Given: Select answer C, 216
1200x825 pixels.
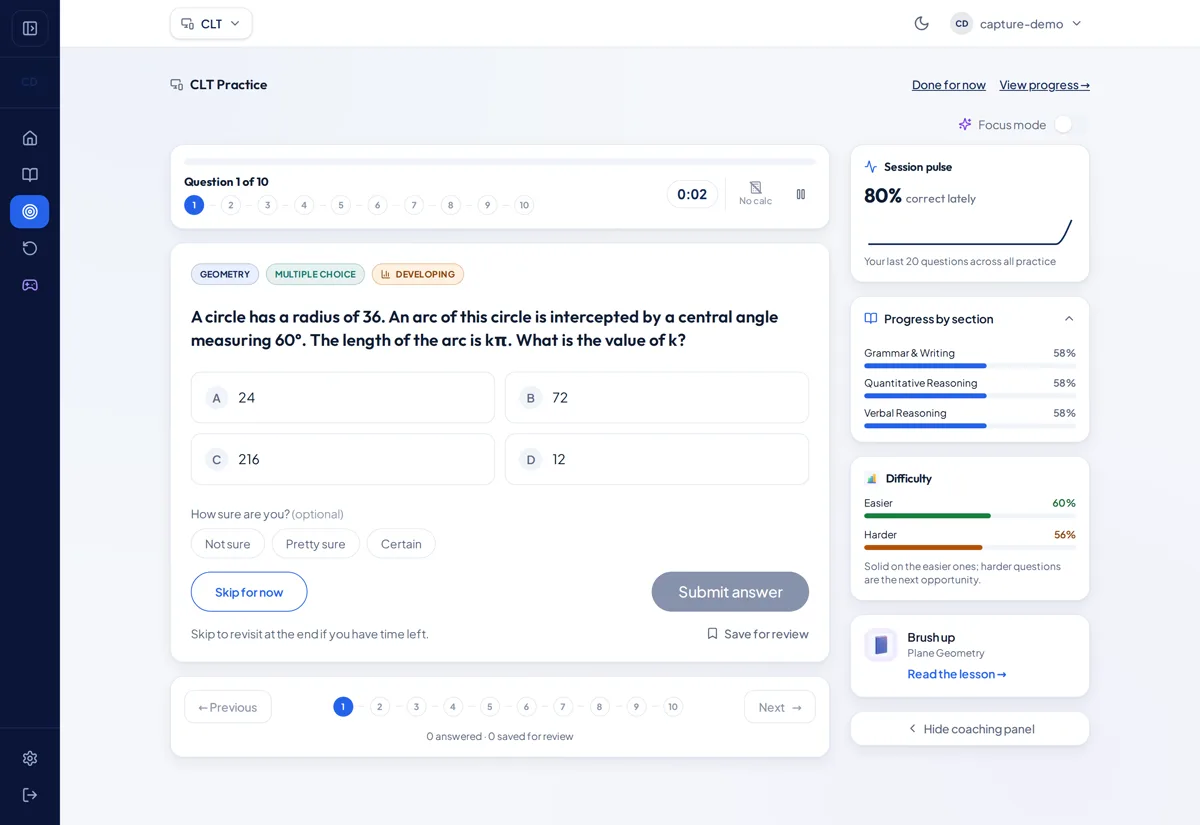Looking at the screenshot, I should (343, 459).
